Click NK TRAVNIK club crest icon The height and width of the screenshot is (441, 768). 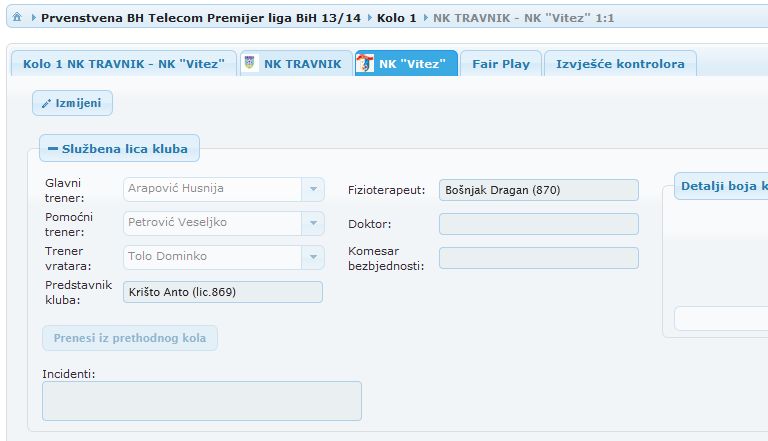pos(250,63)
